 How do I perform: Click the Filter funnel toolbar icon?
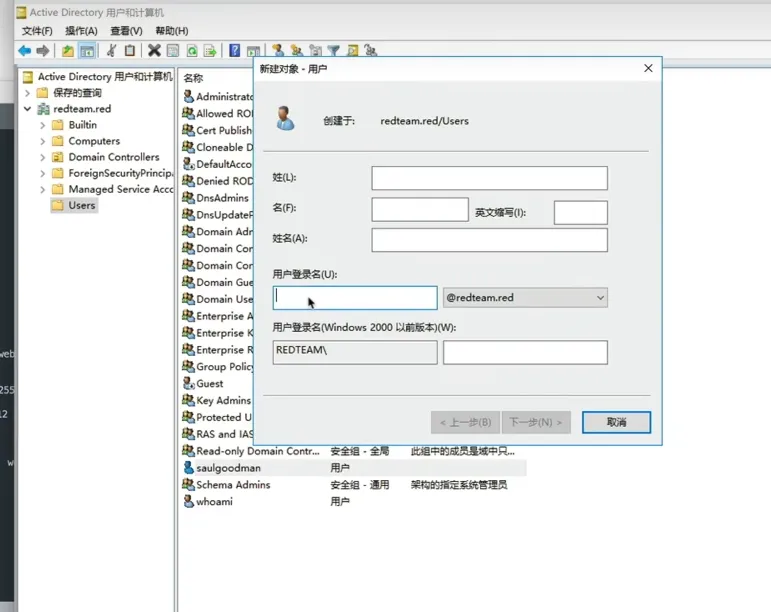pyautogui.click(x=334, y=50)
